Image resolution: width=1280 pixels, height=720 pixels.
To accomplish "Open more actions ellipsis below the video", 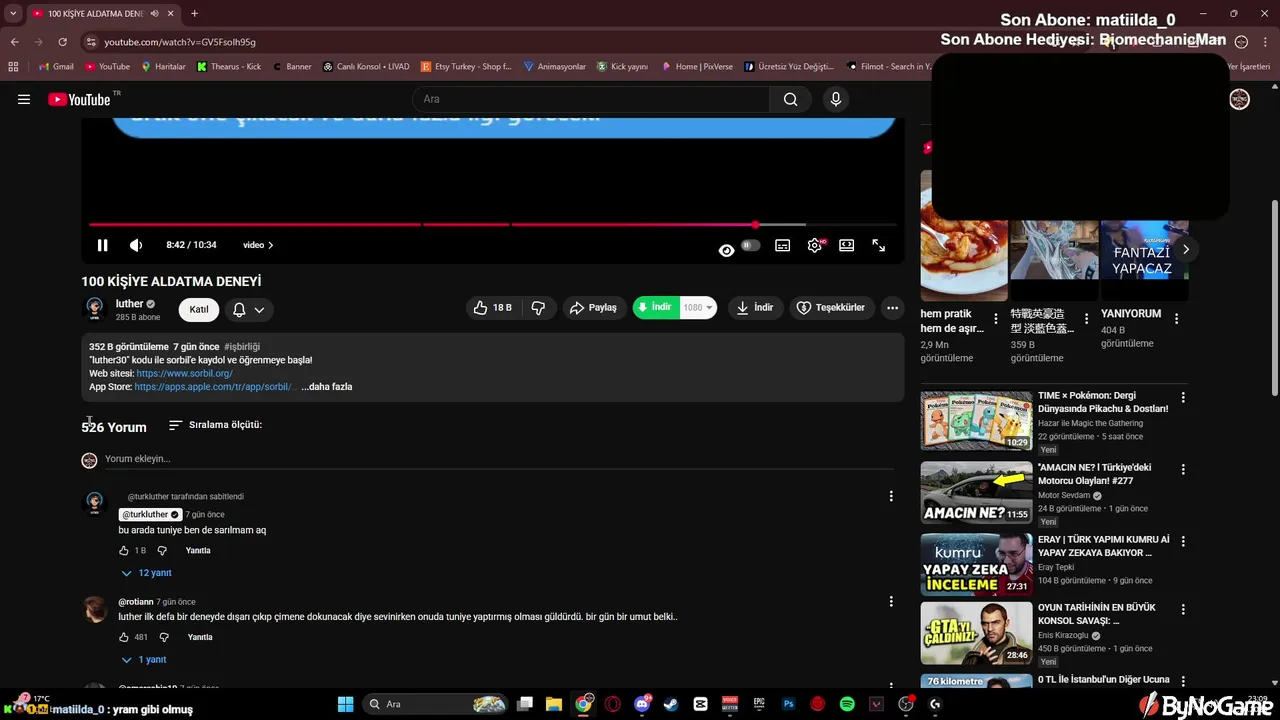I will coord(893,308).
